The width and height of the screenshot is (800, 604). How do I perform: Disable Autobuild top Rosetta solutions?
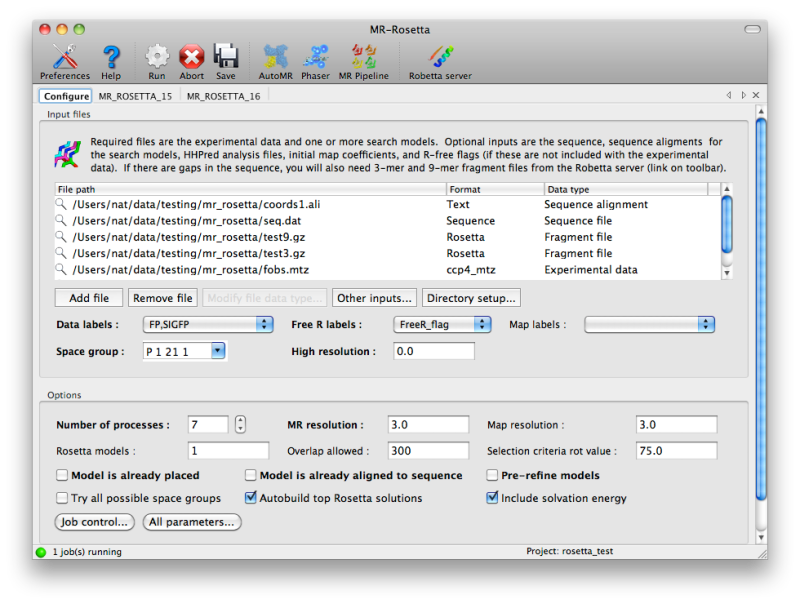(x=250, y=497)
